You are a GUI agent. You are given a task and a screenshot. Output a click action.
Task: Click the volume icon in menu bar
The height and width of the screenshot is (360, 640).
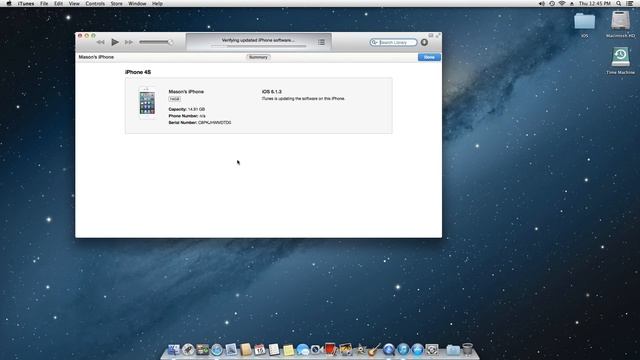pos(542,4)
